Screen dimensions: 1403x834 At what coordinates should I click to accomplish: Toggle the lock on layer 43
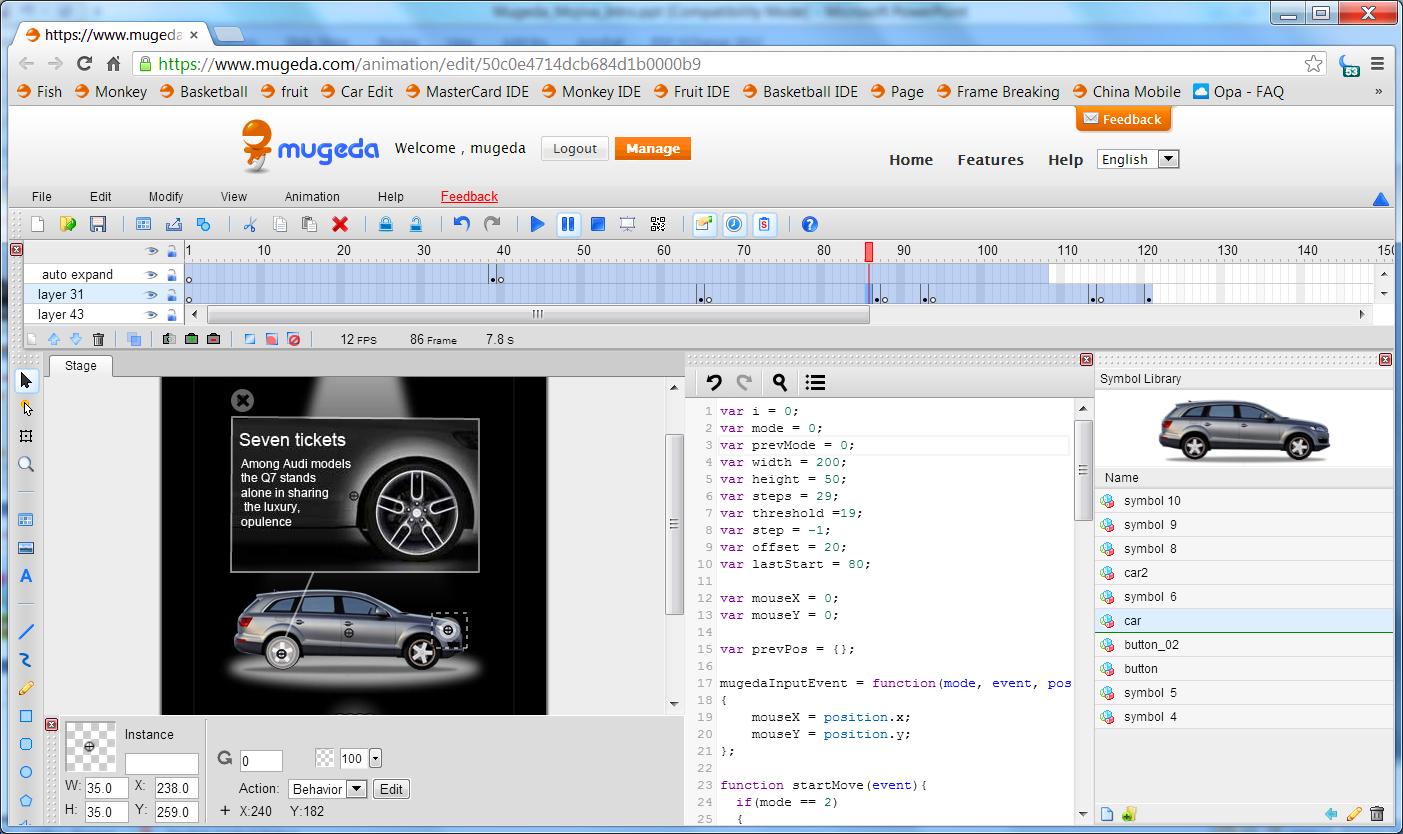coord(171,314)
